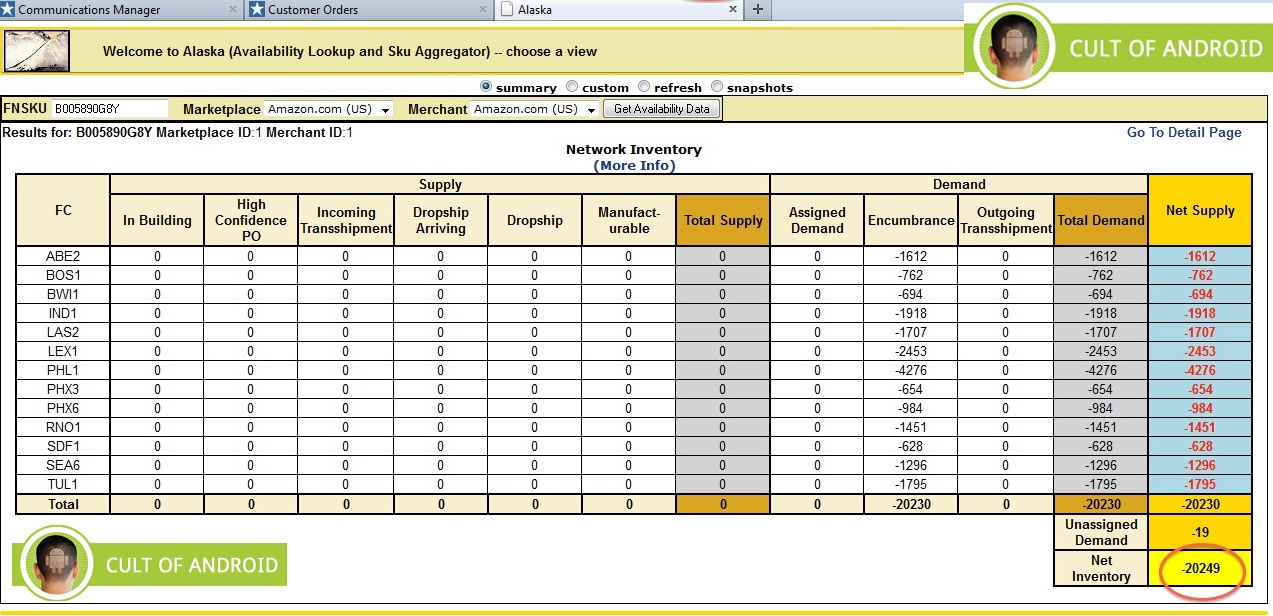Open the Marketplace dropdown
Viewport: 1273px width, 616px height.
(329, 109)
